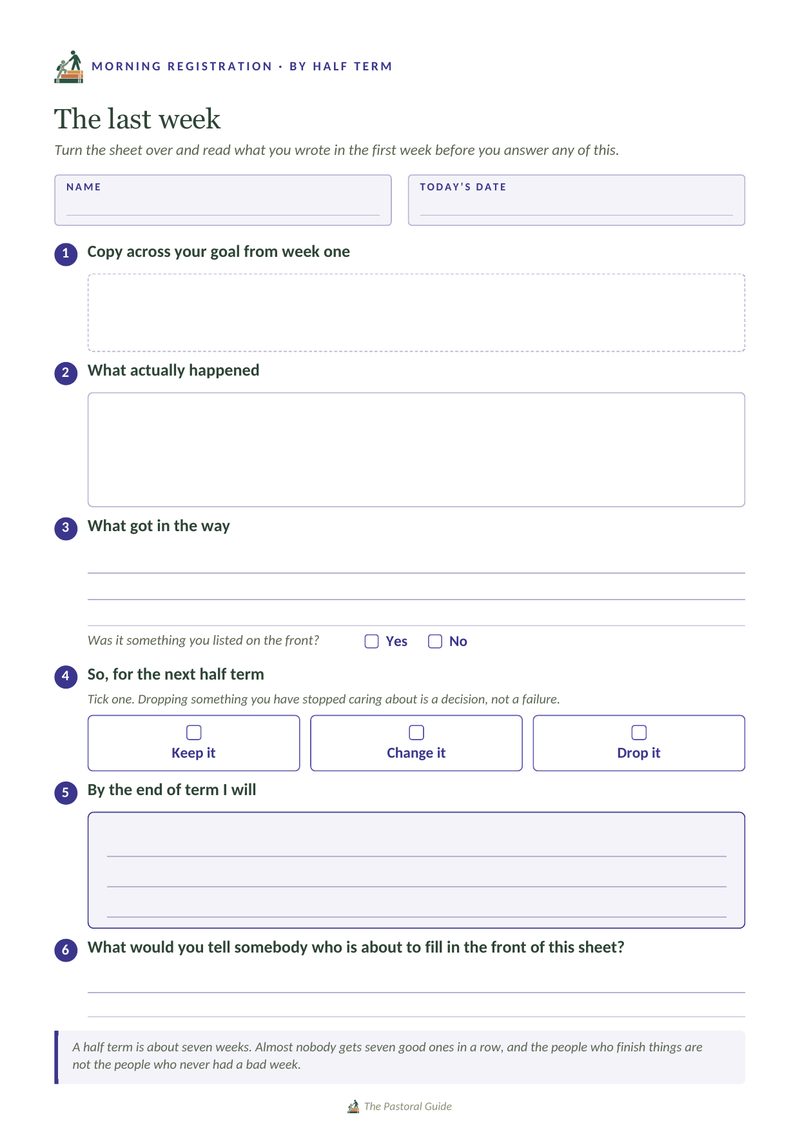
Task: Click the dashed goal from week one box
Action: (x=416, y=313)
